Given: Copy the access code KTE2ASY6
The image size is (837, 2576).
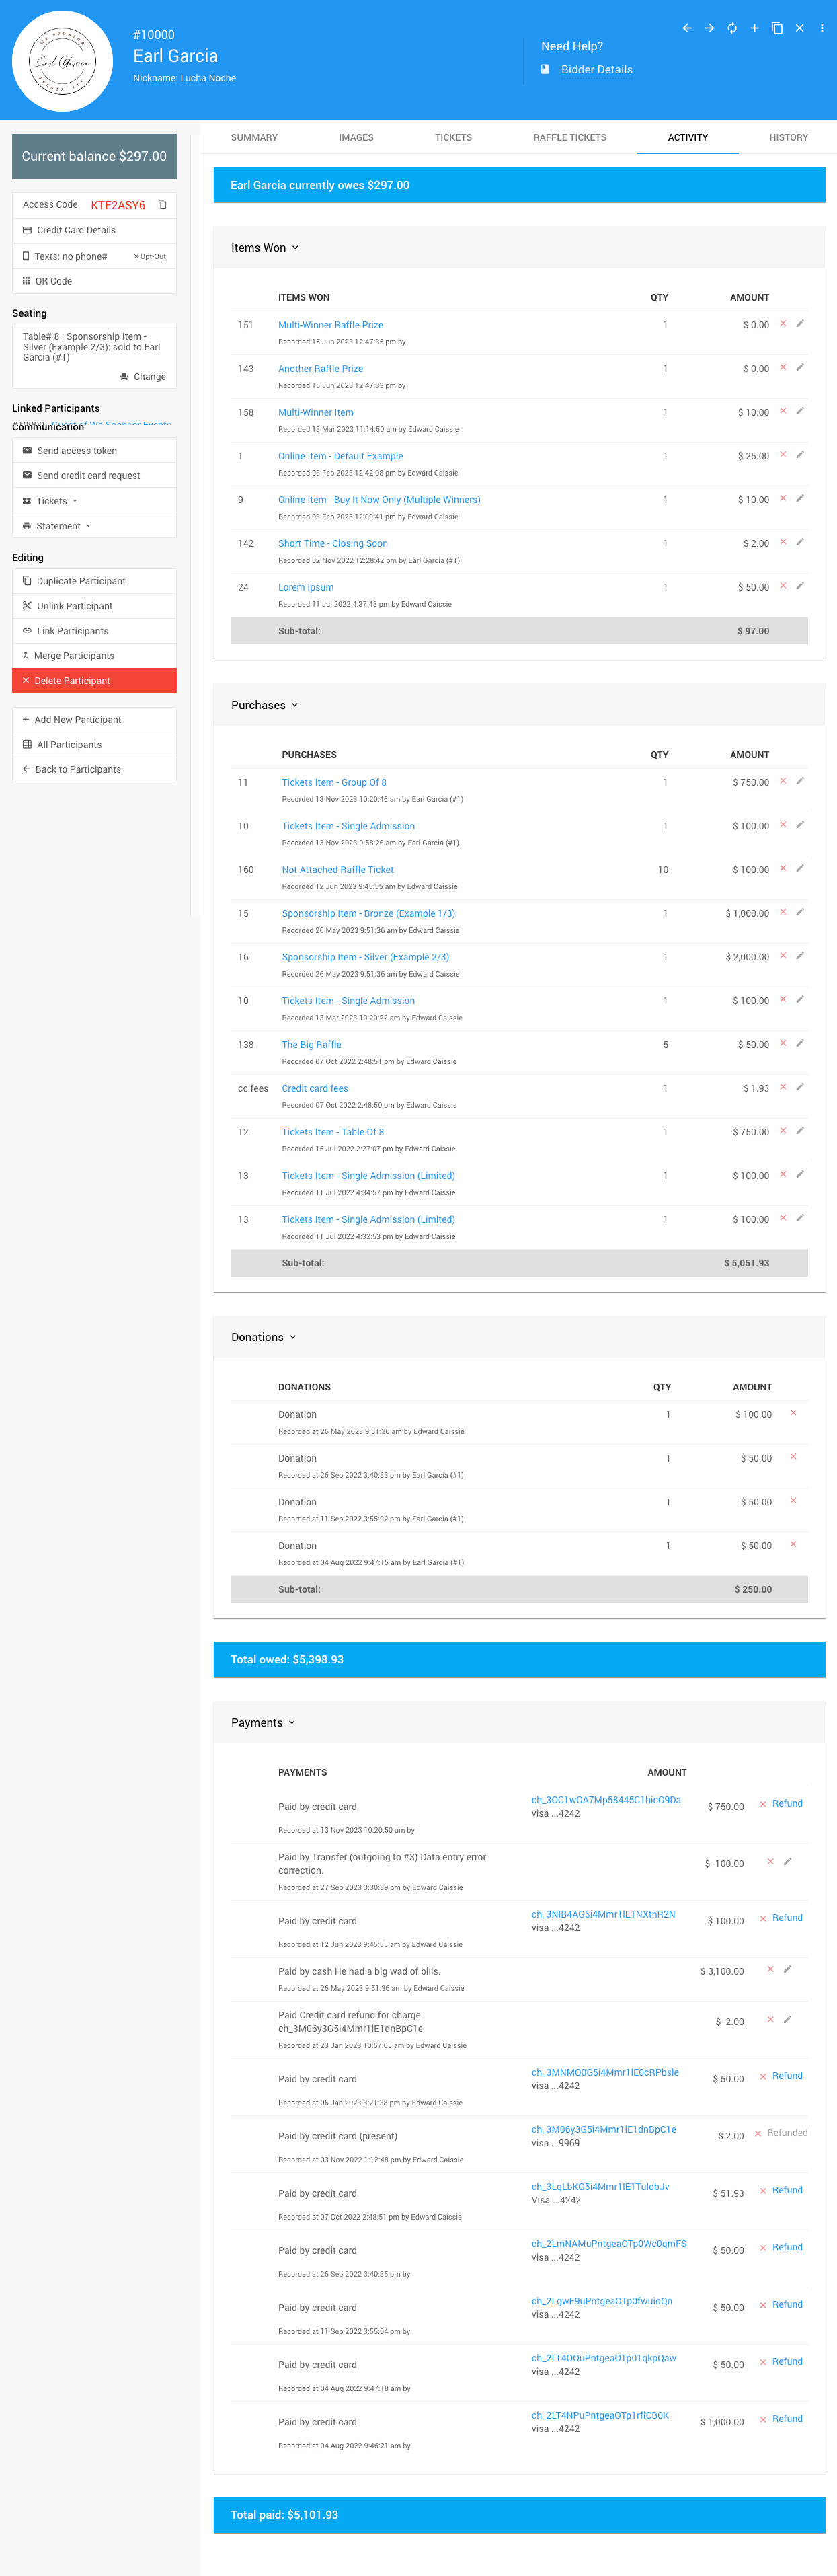Looking at the screenshot, I should (x=162, y=205).
